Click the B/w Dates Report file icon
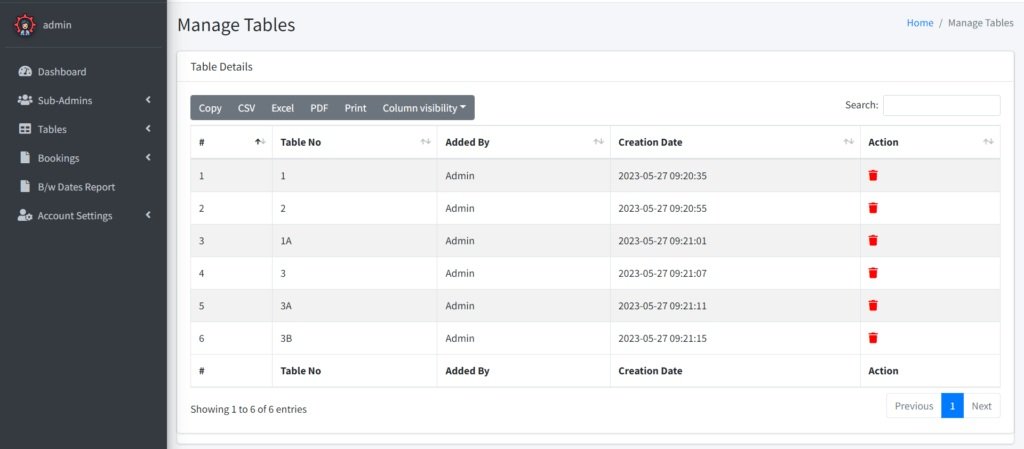Image resolution: width=1024 pixels, height=449 pixels. (x=26, y=187)
